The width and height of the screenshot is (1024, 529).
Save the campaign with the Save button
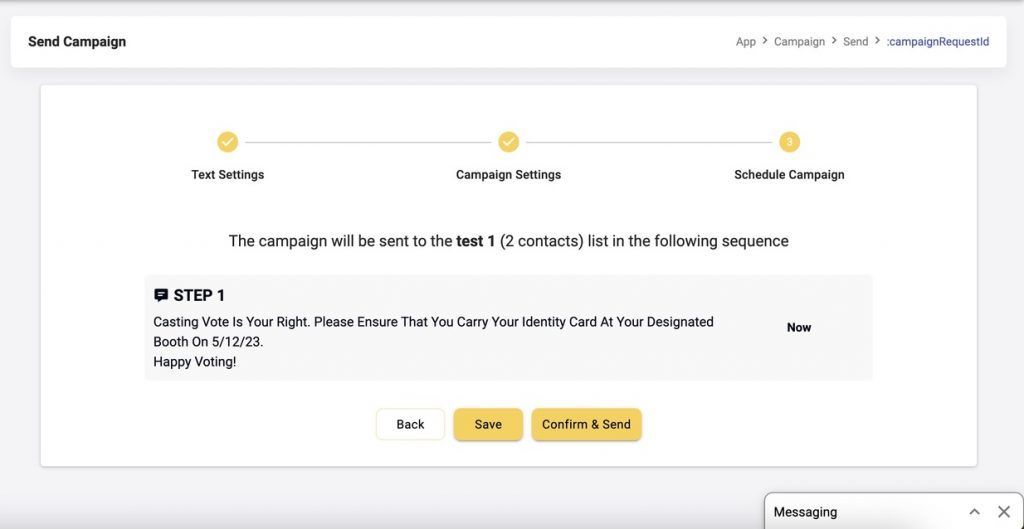click(488, 424)
